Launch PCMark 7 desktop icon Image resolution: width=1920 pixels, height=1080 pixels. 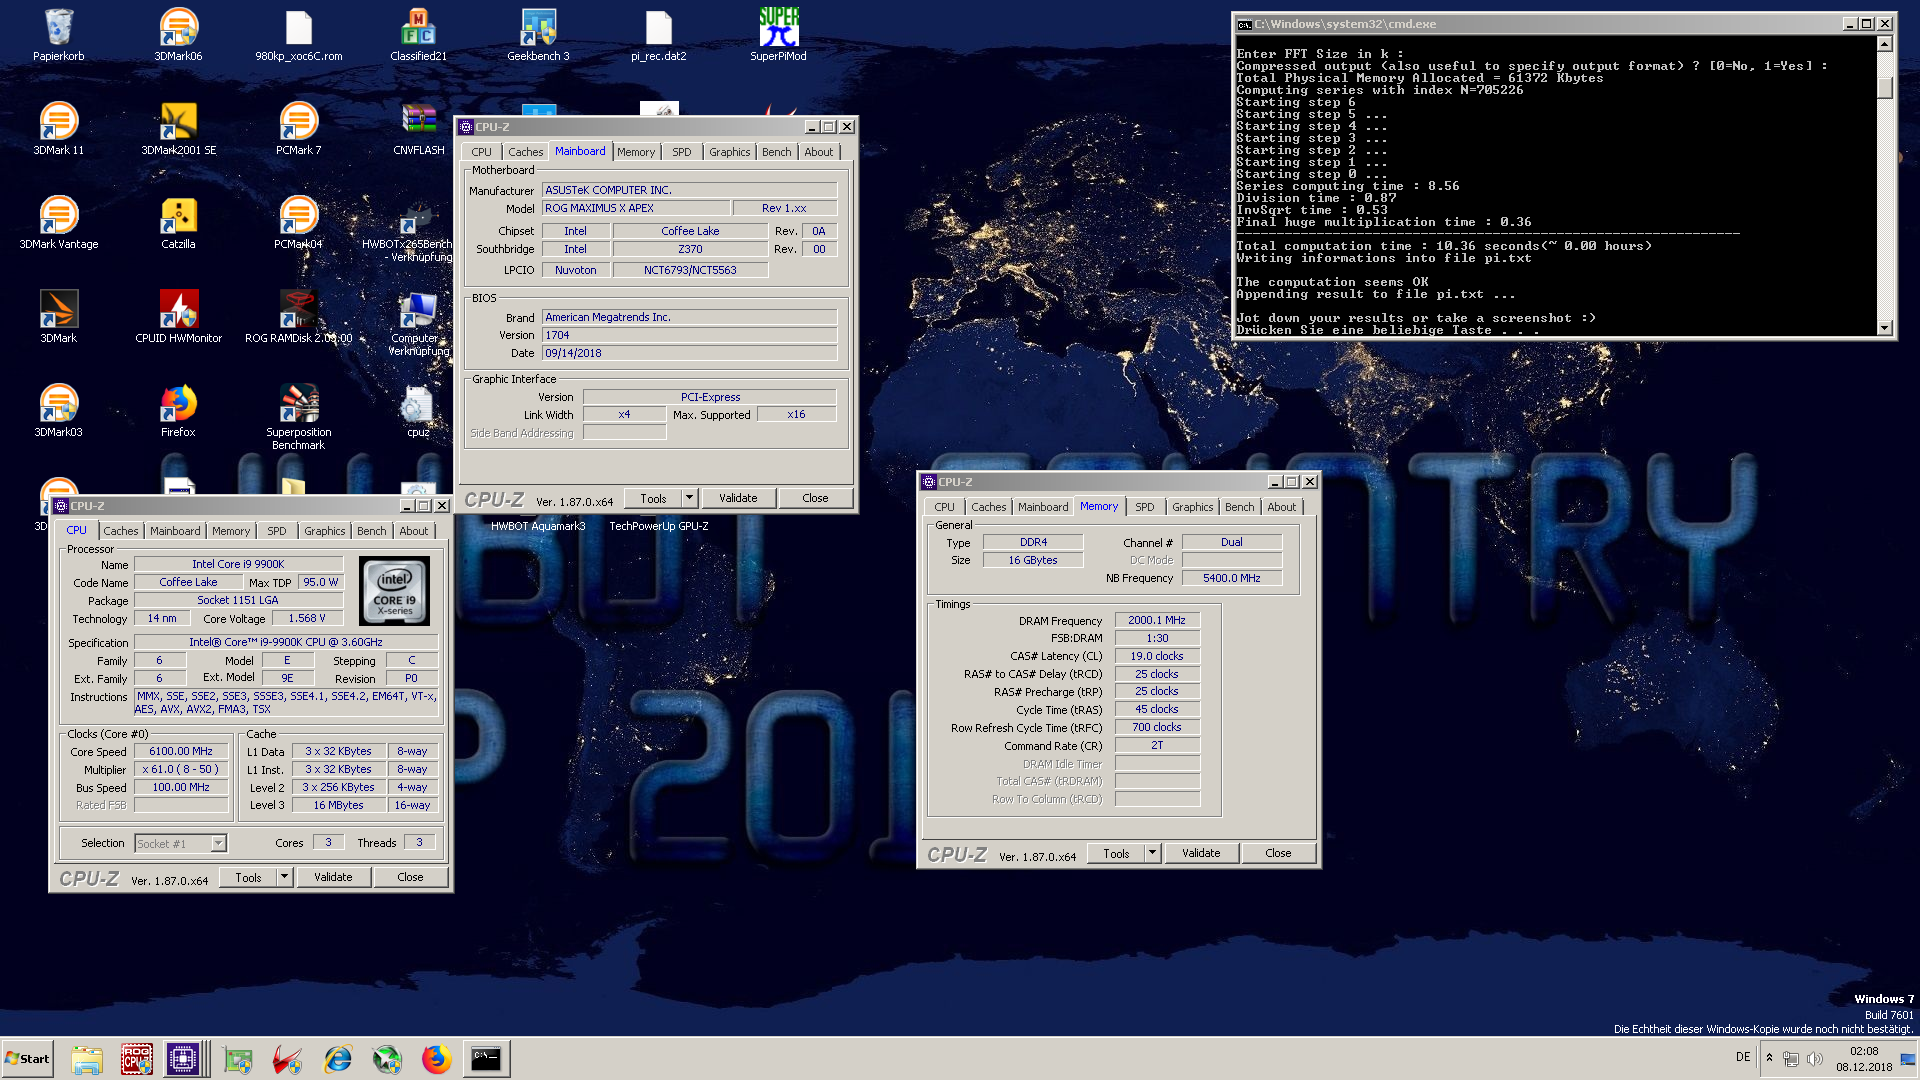coord(298,129)
